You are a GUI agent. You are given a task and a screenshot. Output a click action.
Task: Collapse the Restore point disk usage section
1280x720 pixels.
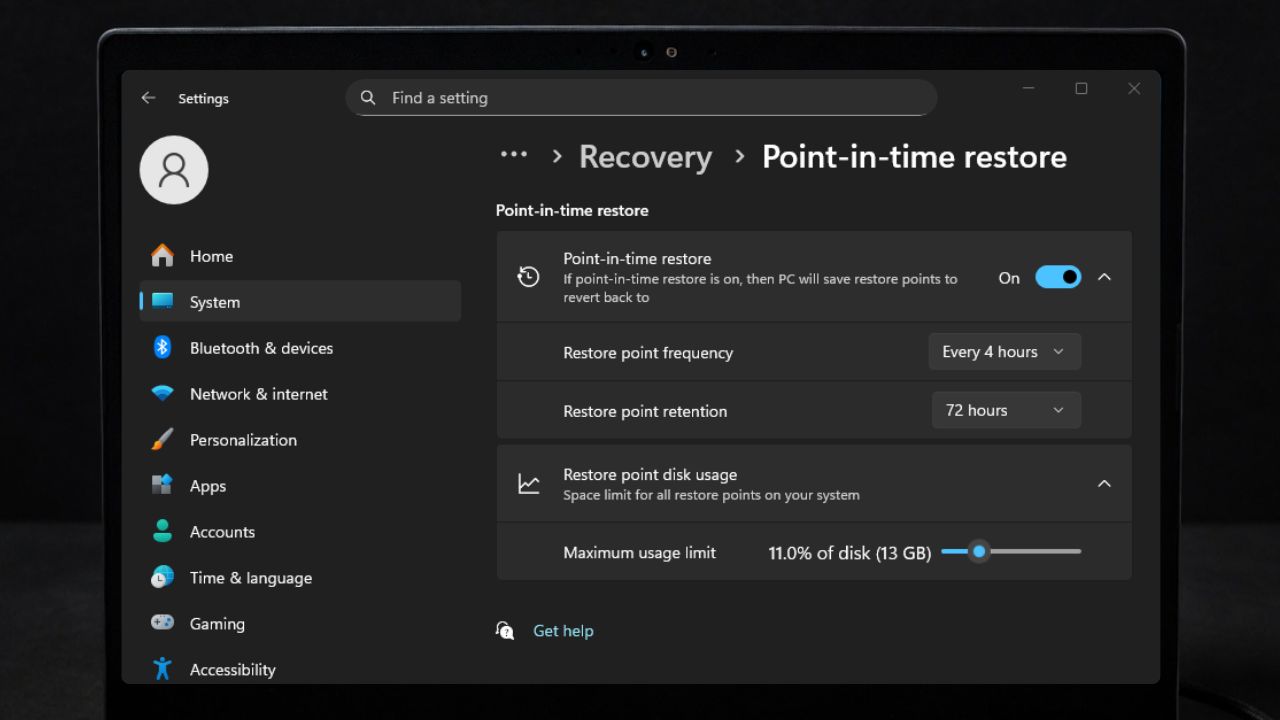(1104, 483)
